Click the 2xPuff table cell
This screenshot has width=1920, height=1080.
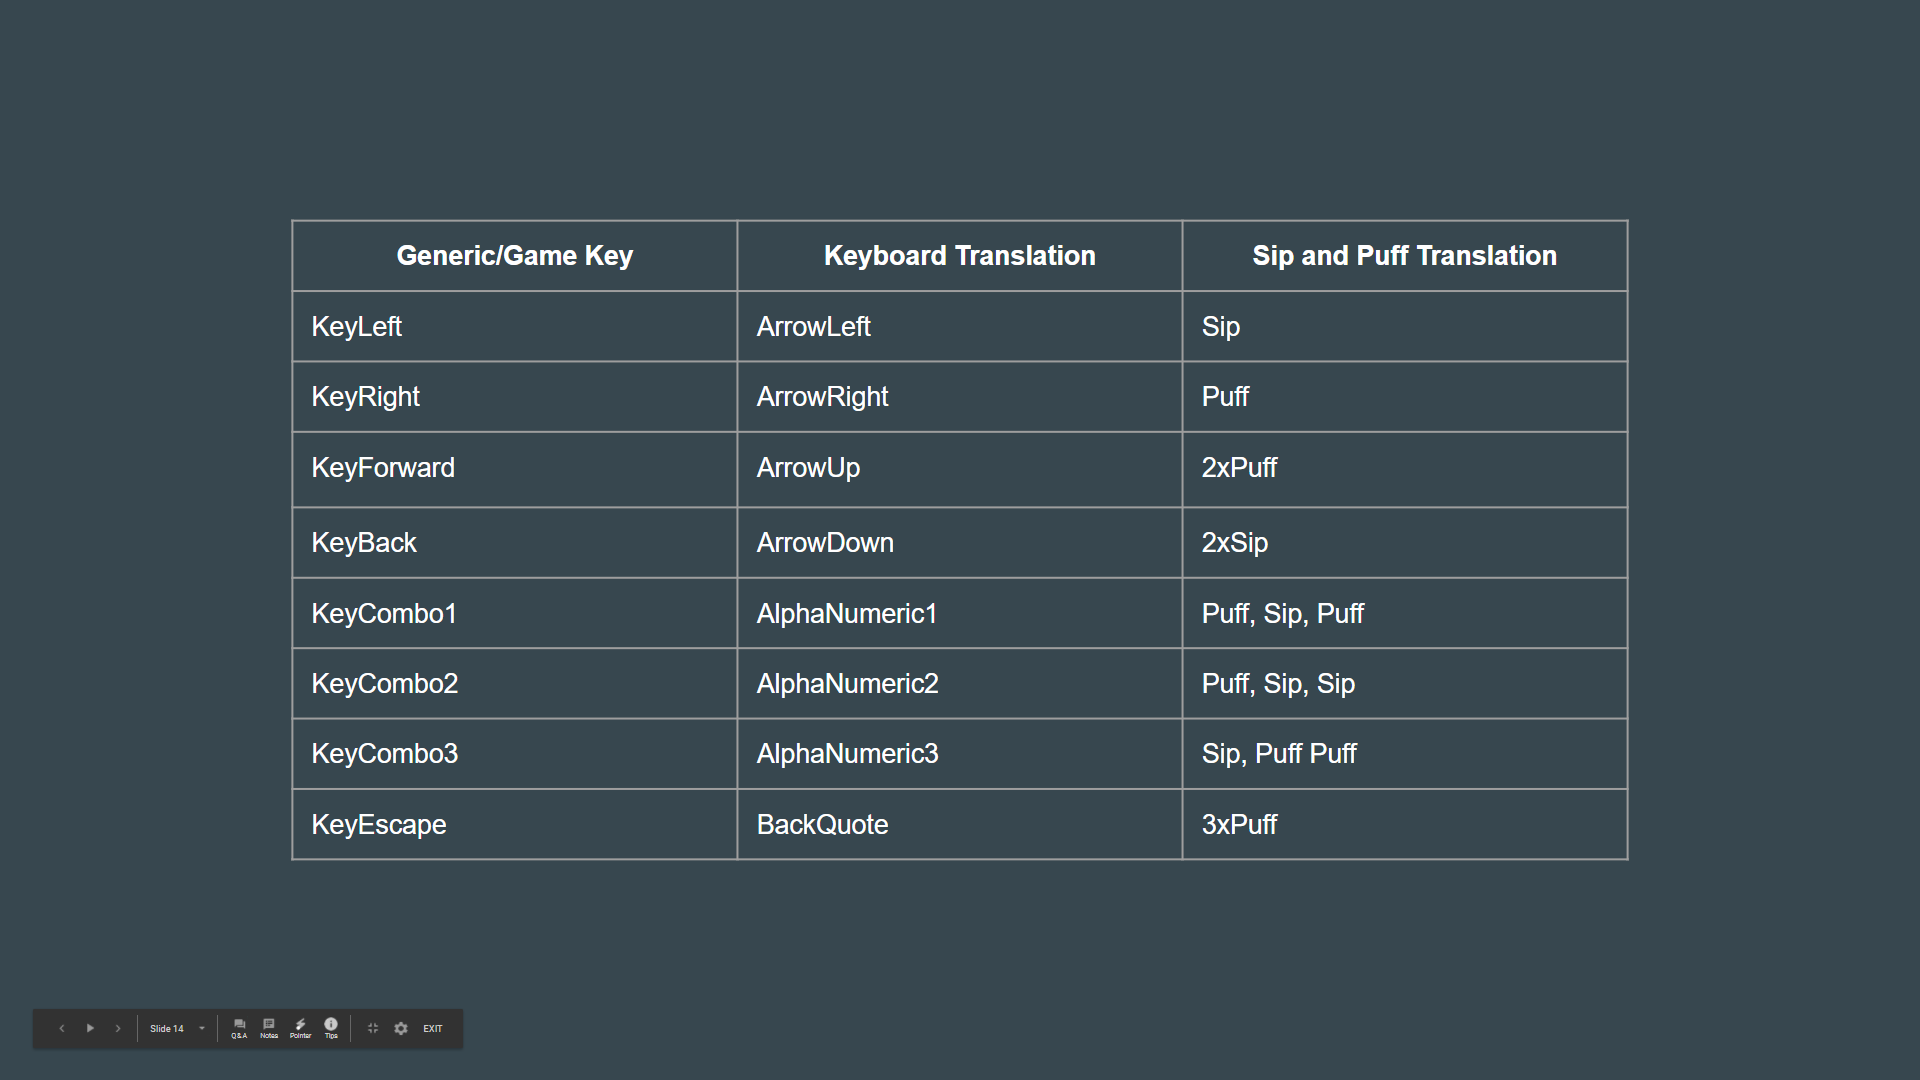(x=1404, y=468)
